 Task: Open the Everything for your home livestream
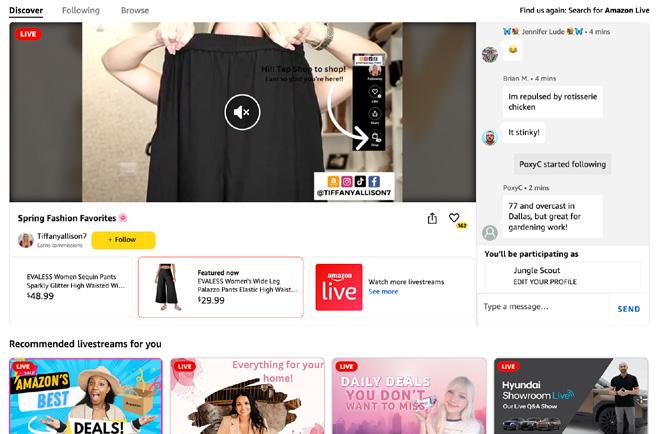click(x=247, y=396)
